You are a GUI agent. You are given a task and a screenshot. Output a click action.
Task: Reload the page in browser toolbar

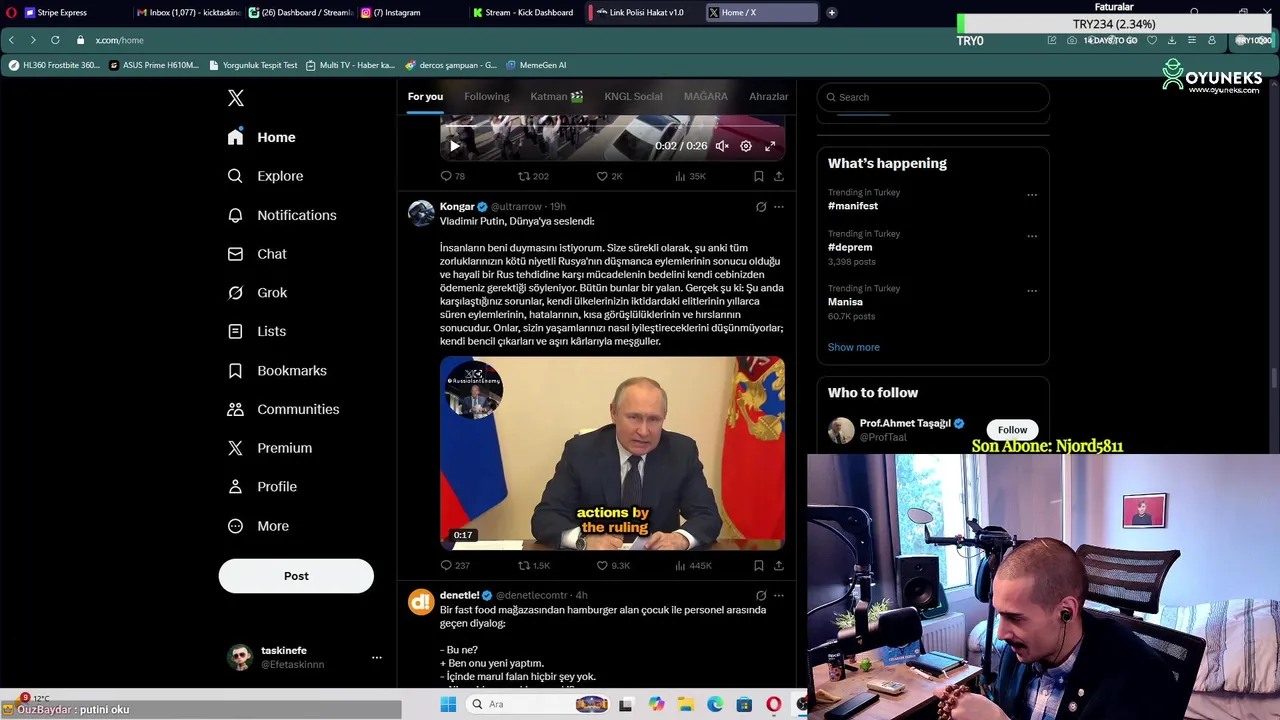55,40
